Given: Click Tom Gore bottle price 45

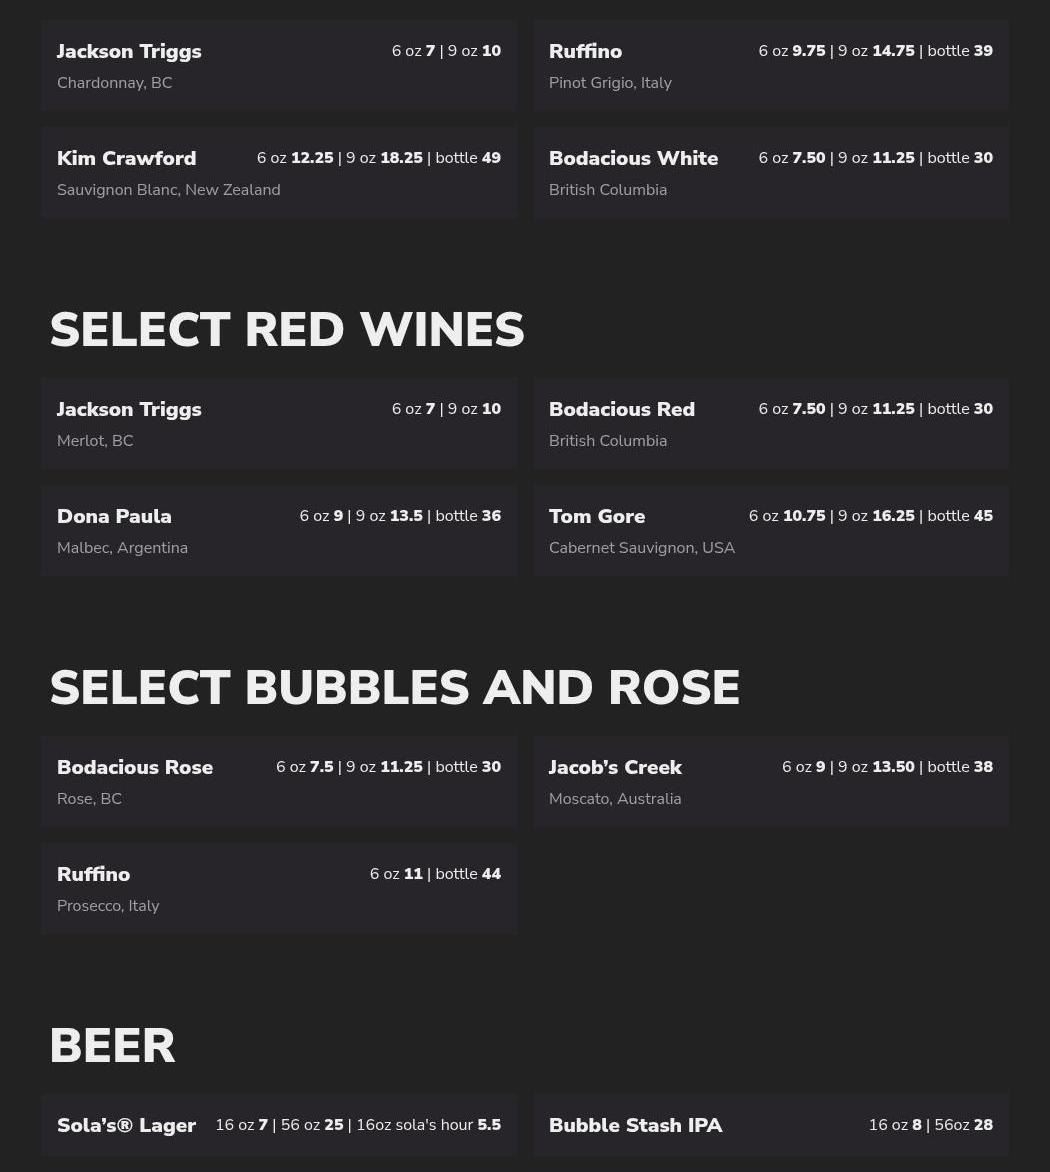Looking at the screenshot, I should point(983,516).
